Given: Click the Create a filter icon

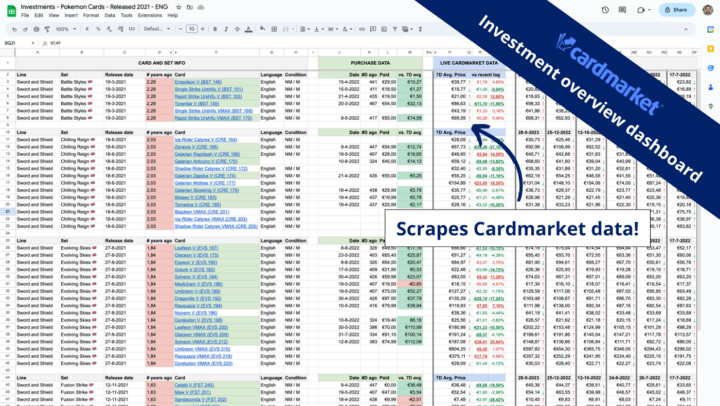Looking at the screenshot, I should tap(395, 29).
